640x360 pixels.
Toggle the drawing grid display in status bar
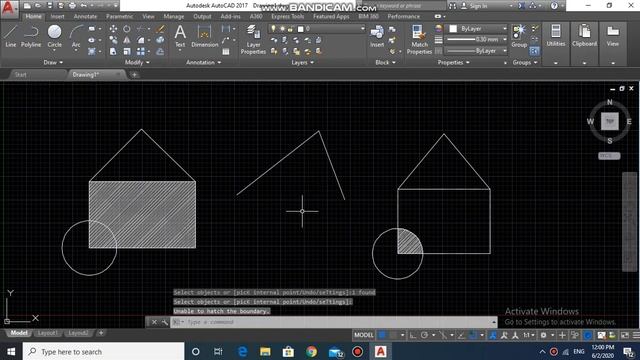pyautogui.click(x=382, y=335)
